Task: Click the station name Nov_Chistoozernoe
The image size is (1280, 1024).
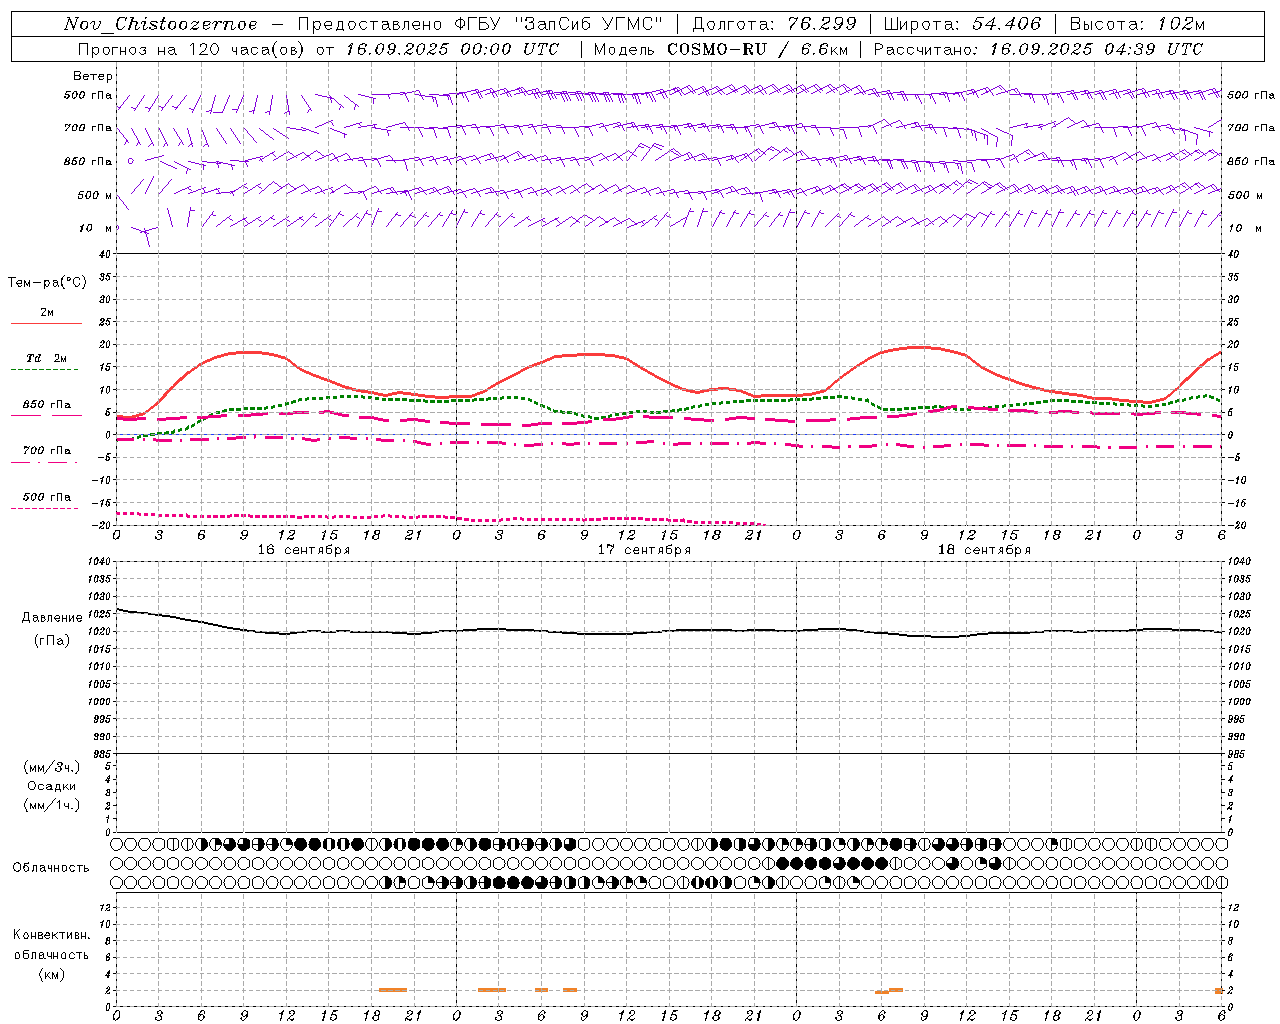Action: pyautogui.click(x=160, y=24)
